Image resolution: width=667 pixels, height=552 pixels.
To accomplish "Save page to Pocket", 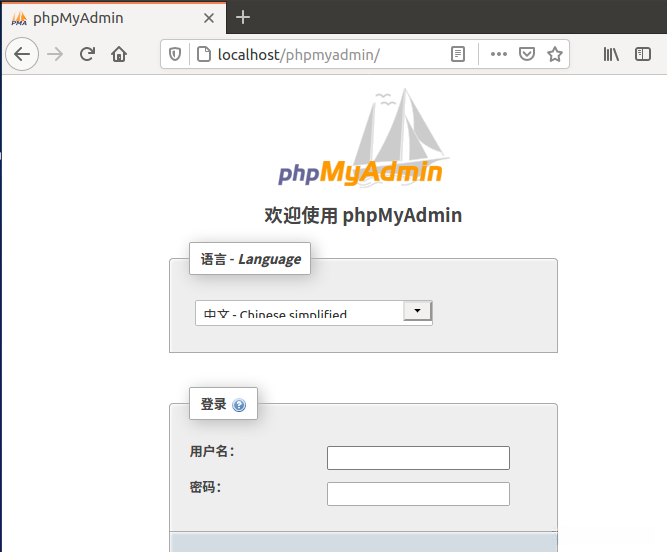I will tap(527, 54).
